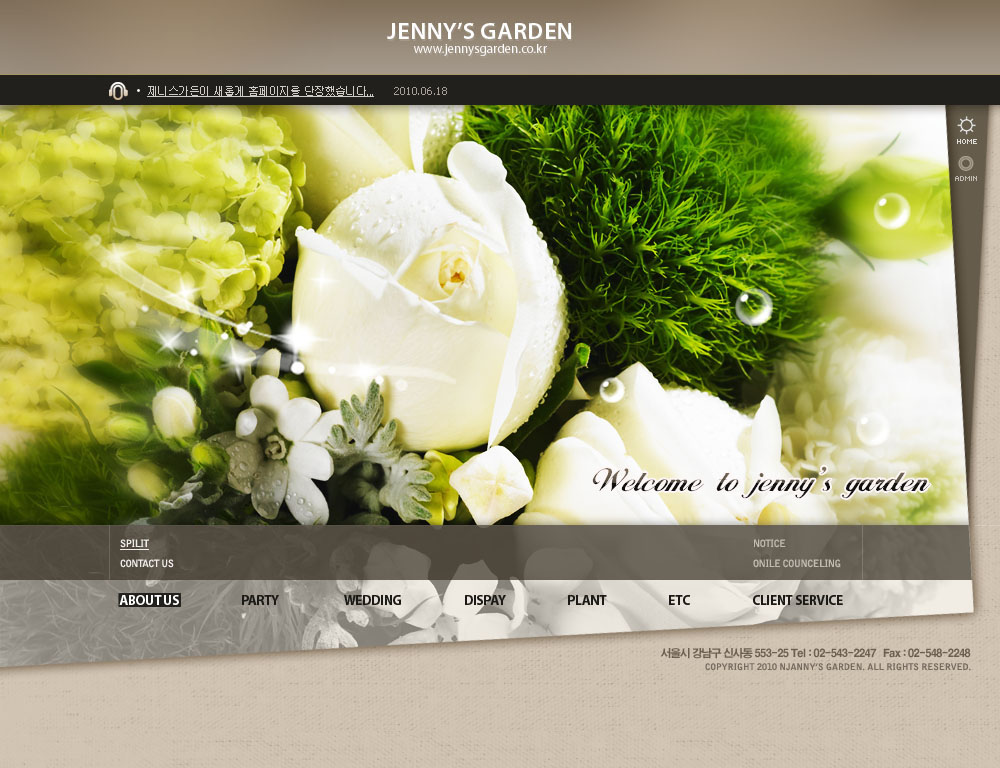The height and width of the screenshot is (768, 1000).
Task: Click the headphone icon in news bar
Action: 118,91
